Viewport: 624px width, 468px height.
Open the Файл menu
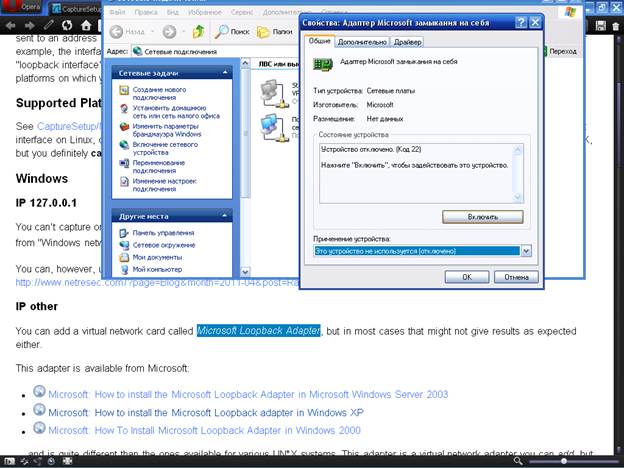(117, 12)
